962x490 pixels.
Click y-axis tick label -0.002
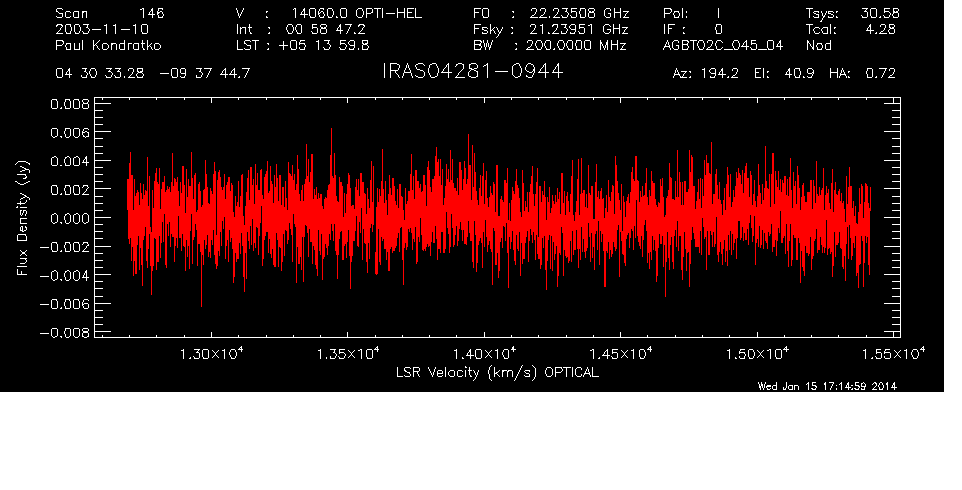click(x=65, y=247)
